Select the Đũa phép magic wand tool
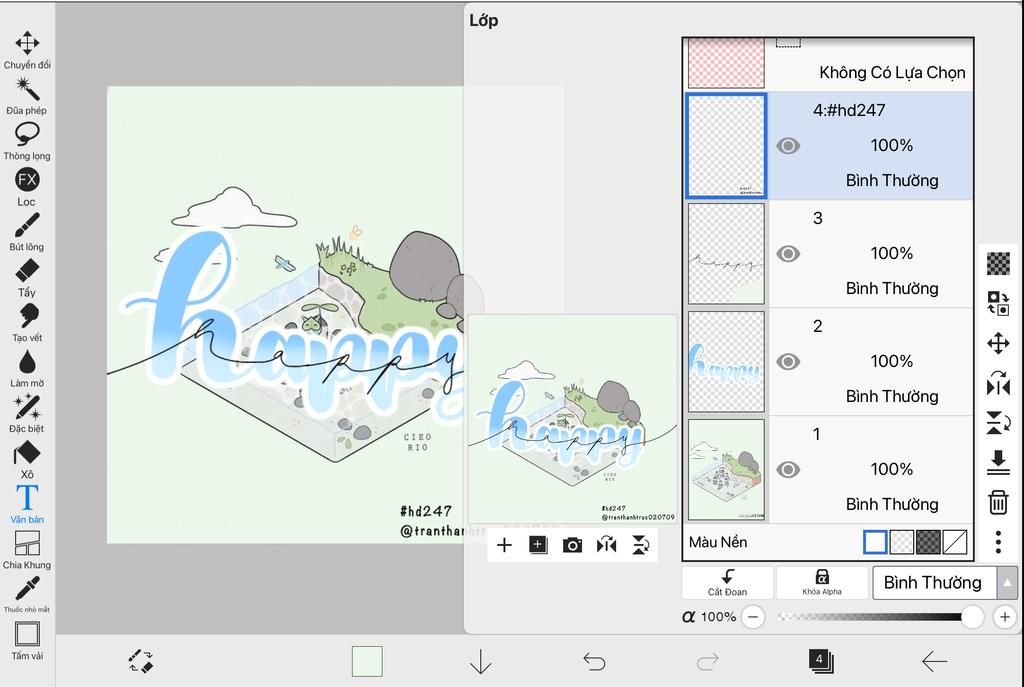The image size is (1024, 687). click(27, 96)
